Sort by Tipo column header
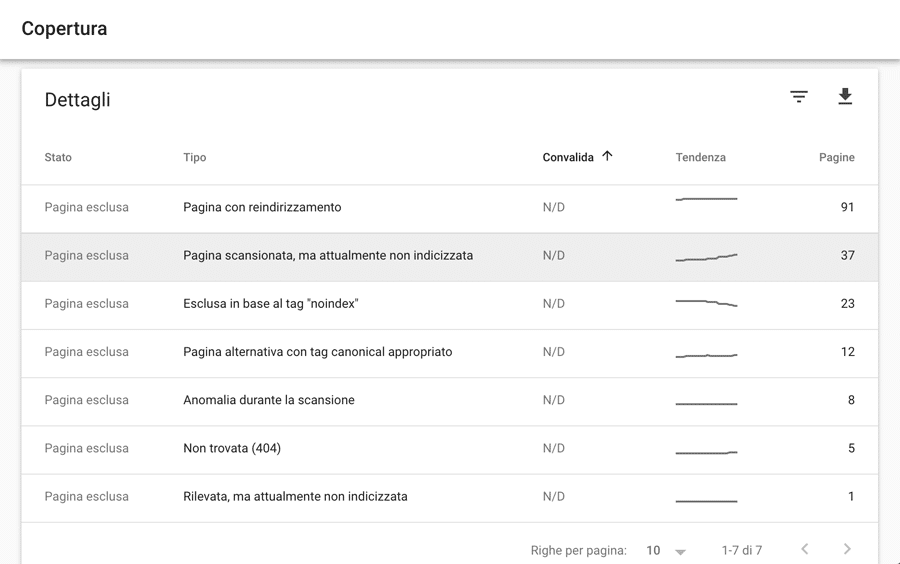Screen dimensions: 900x564 click(195, 157)
